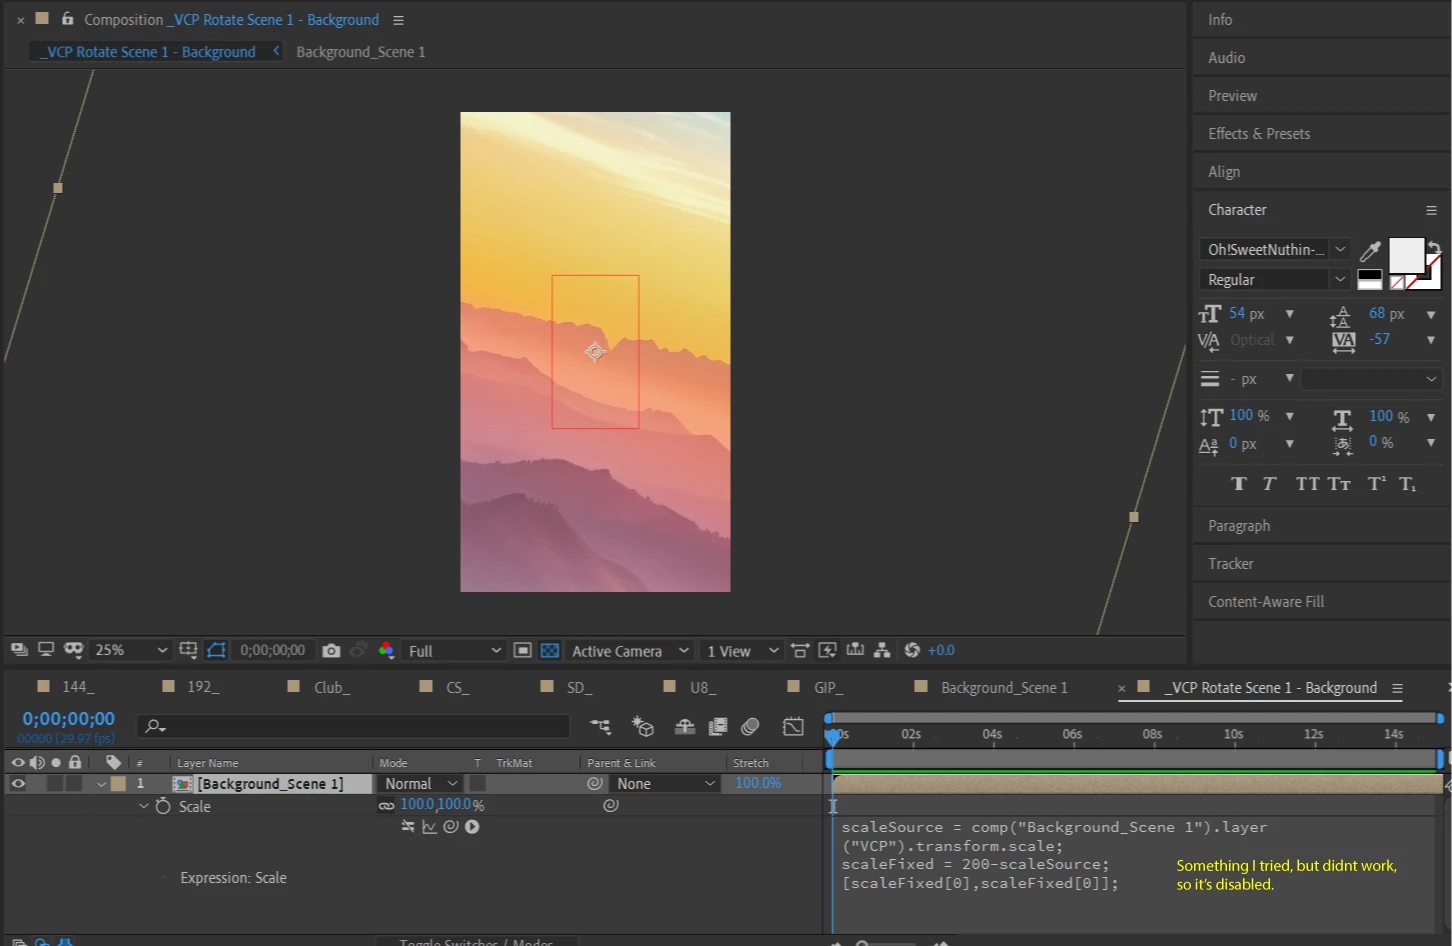Click the Faux Bold text style
Viewport: 1452px width, 946px height.
tap(1239, 484)
